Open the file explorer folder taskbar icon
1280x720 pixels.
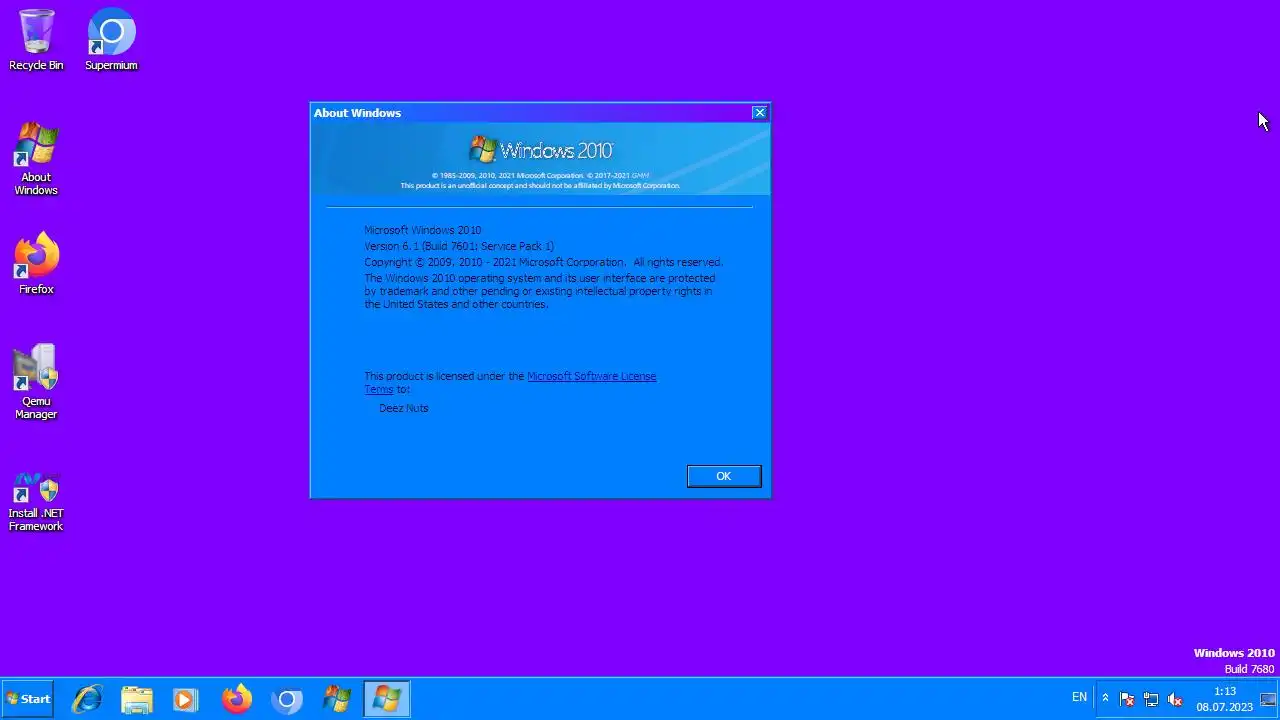(137, 699)
